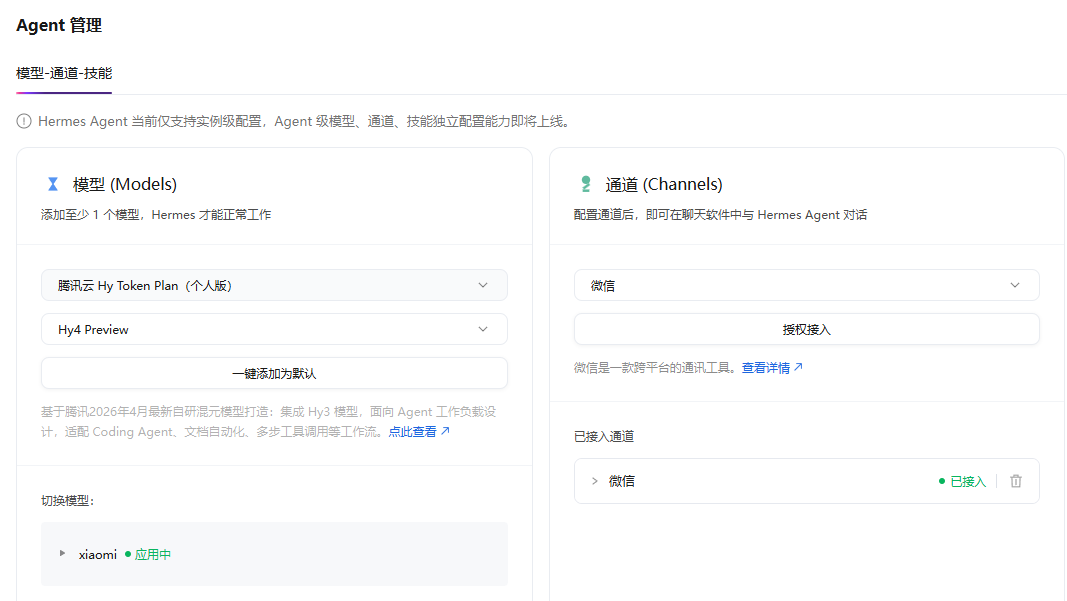Click the Agent 管理 page title

click(x=59, y=25)
